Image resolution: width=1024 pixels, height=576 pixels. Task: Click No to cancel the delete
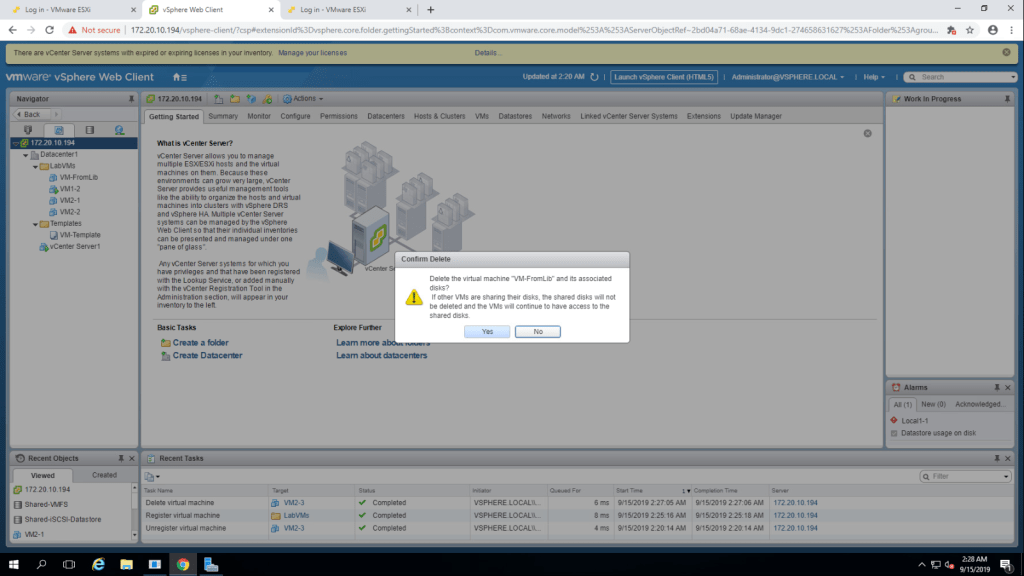tap(537, 331)
